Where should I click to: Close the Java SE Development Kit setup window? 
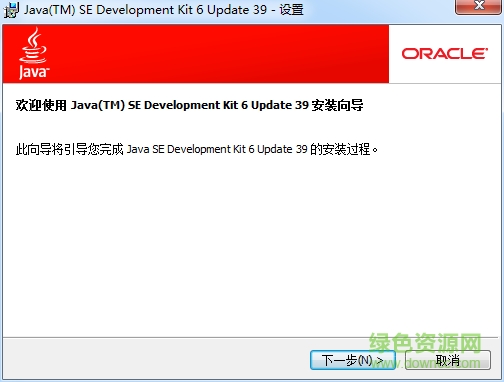click(x=479, y=7)
